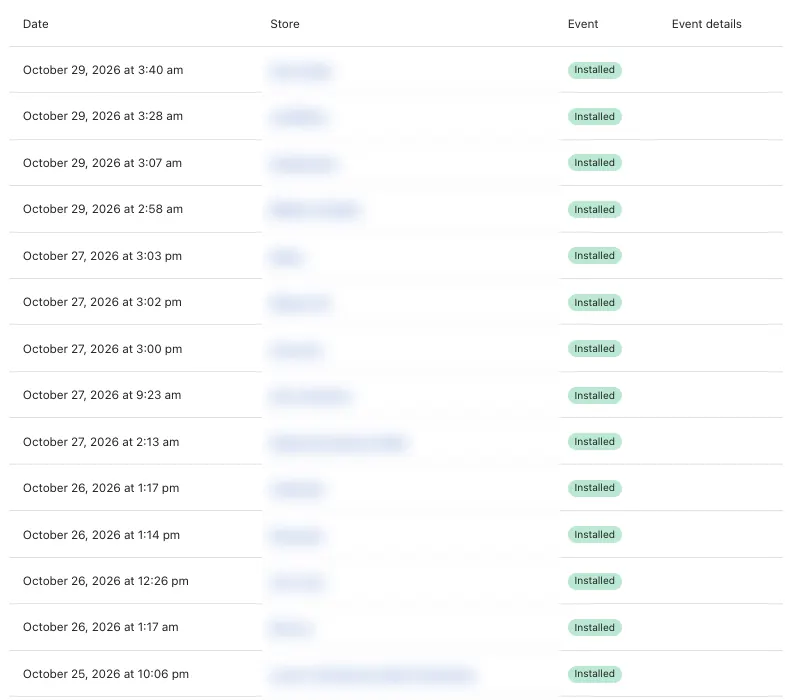
Task: Click Installed badge for 1:14 pm row
Action: [594, 535]
